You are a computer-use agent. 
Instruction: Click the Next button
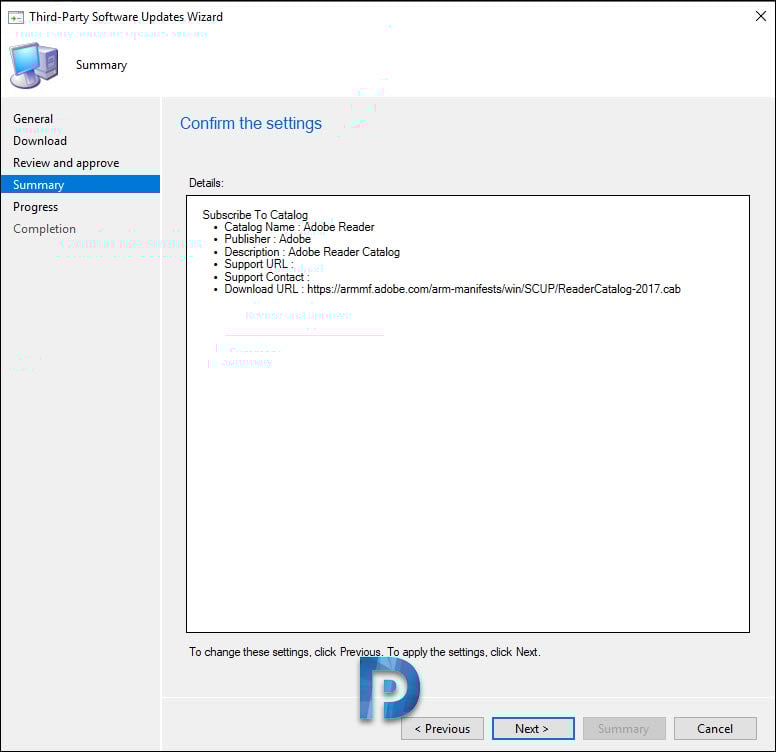[x=533, y=728]
